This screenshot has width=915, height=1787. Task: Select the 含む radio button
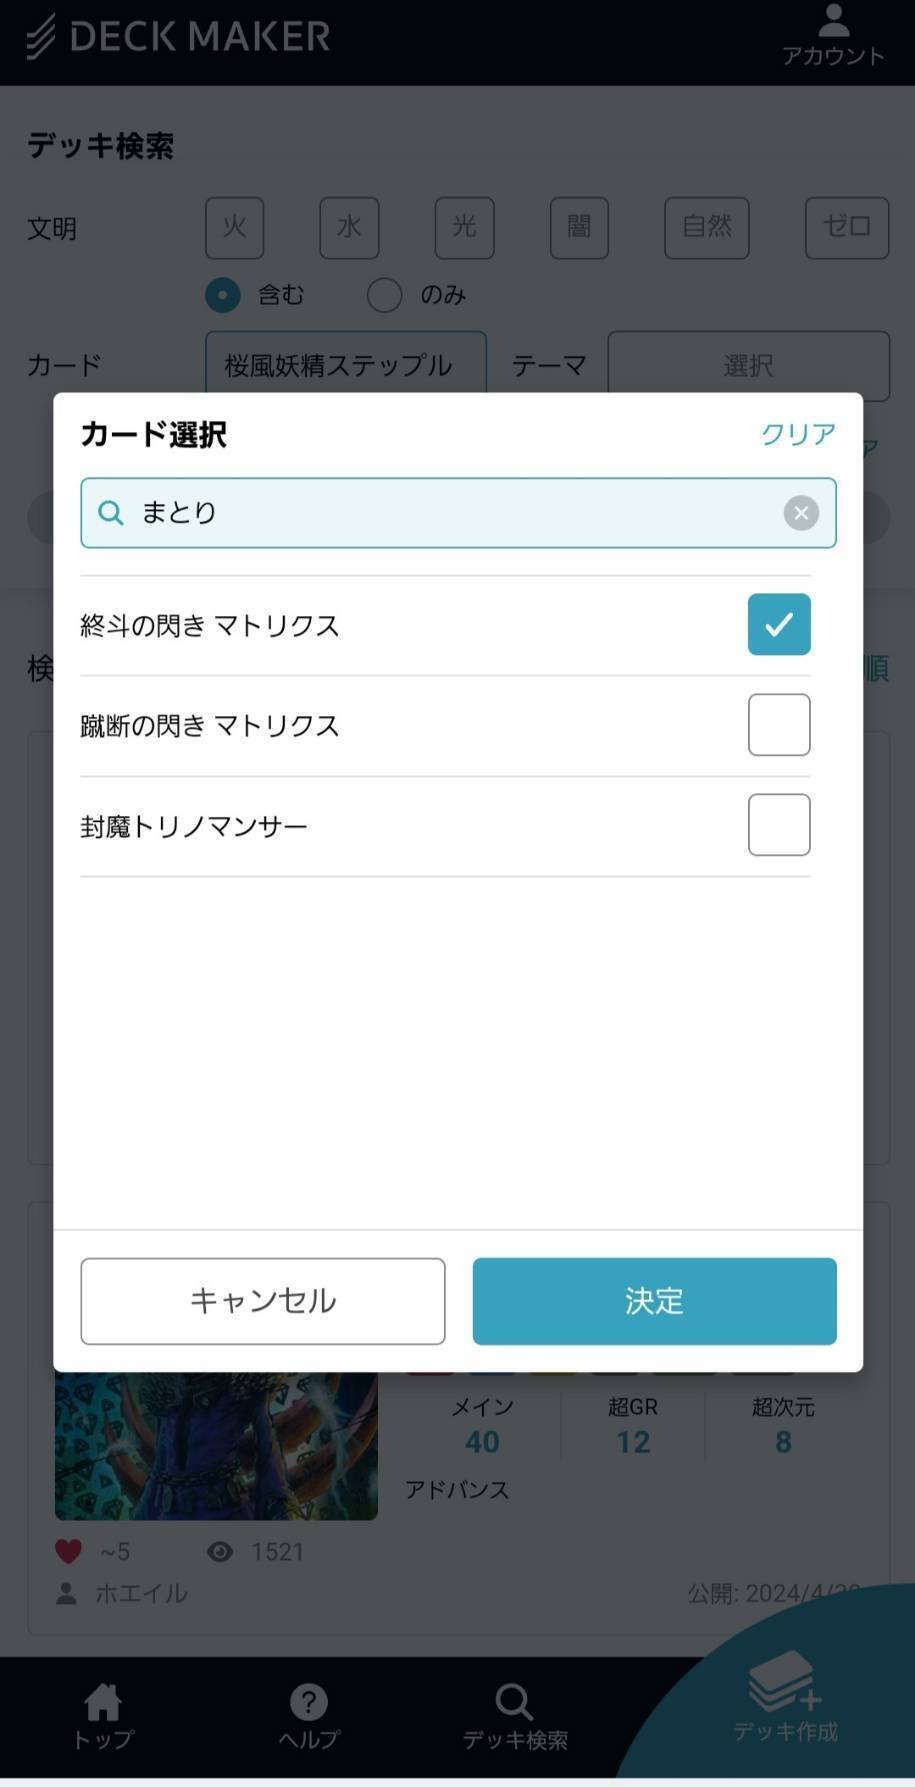tap(223, 295)
